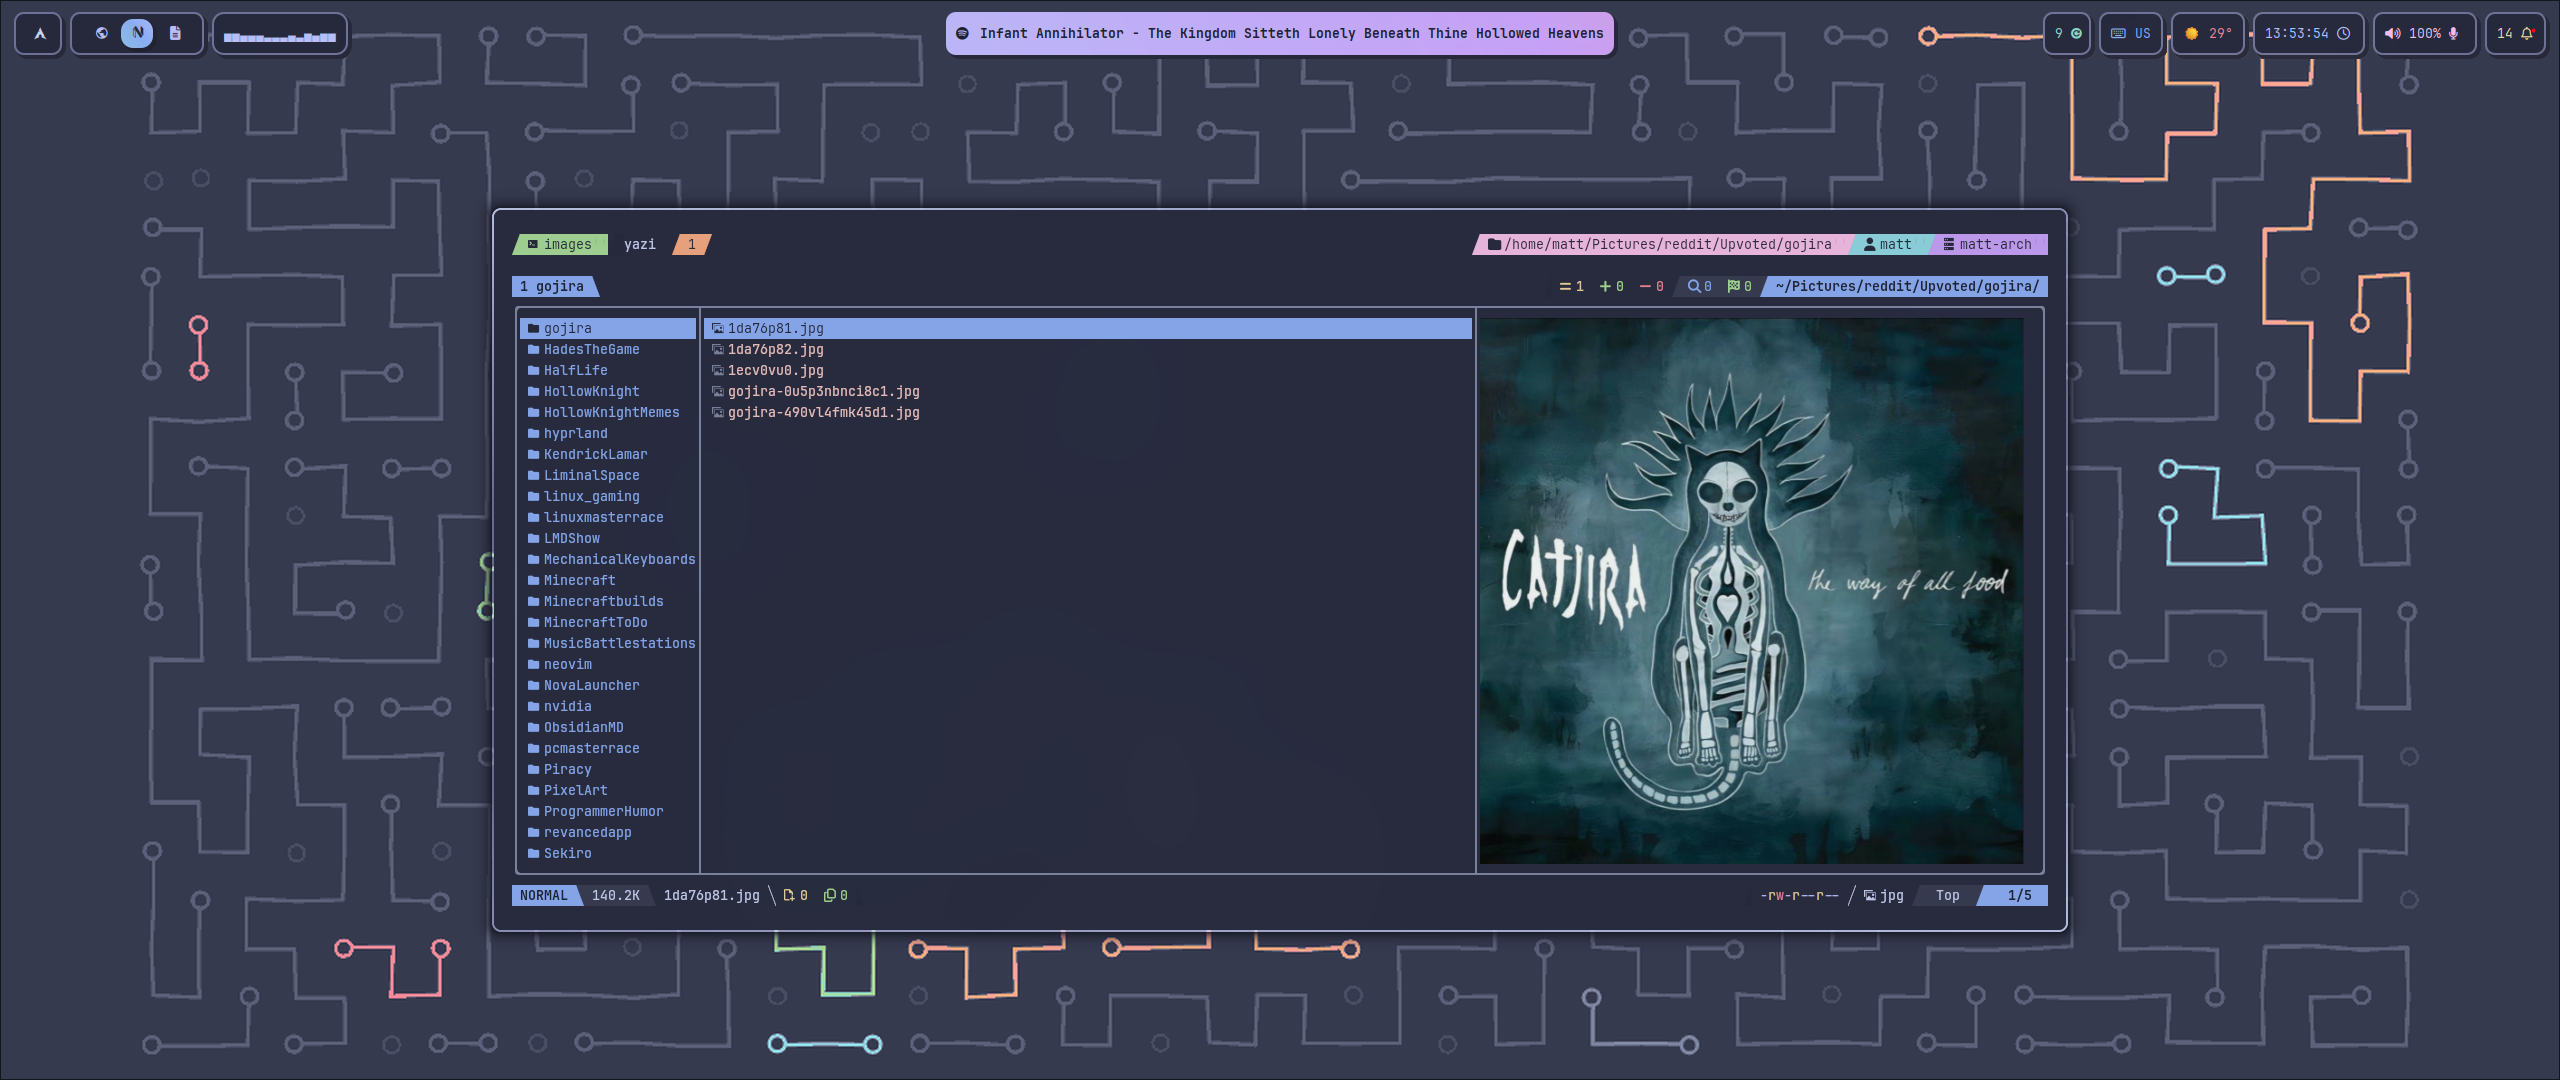Click tab 1 next to the yazi title
2560x1080 pixels.
690,244
